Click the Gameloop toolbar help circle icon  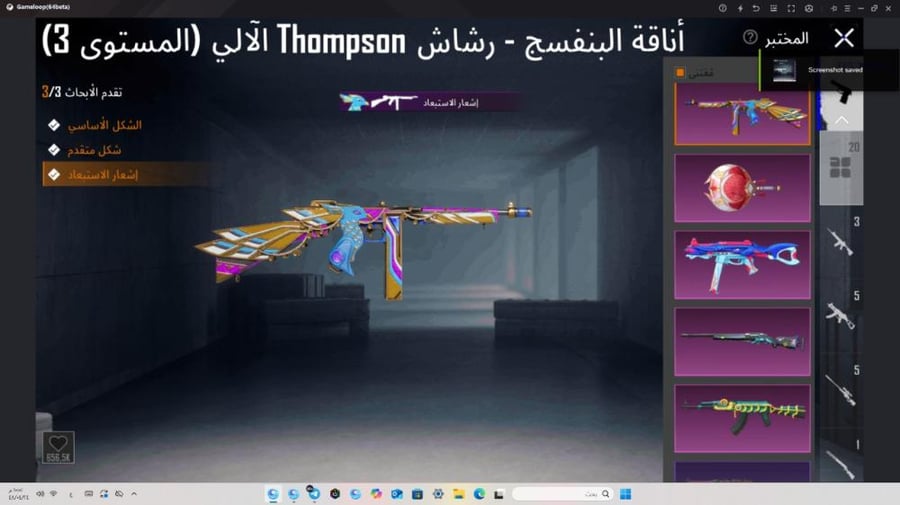(723, 8)
